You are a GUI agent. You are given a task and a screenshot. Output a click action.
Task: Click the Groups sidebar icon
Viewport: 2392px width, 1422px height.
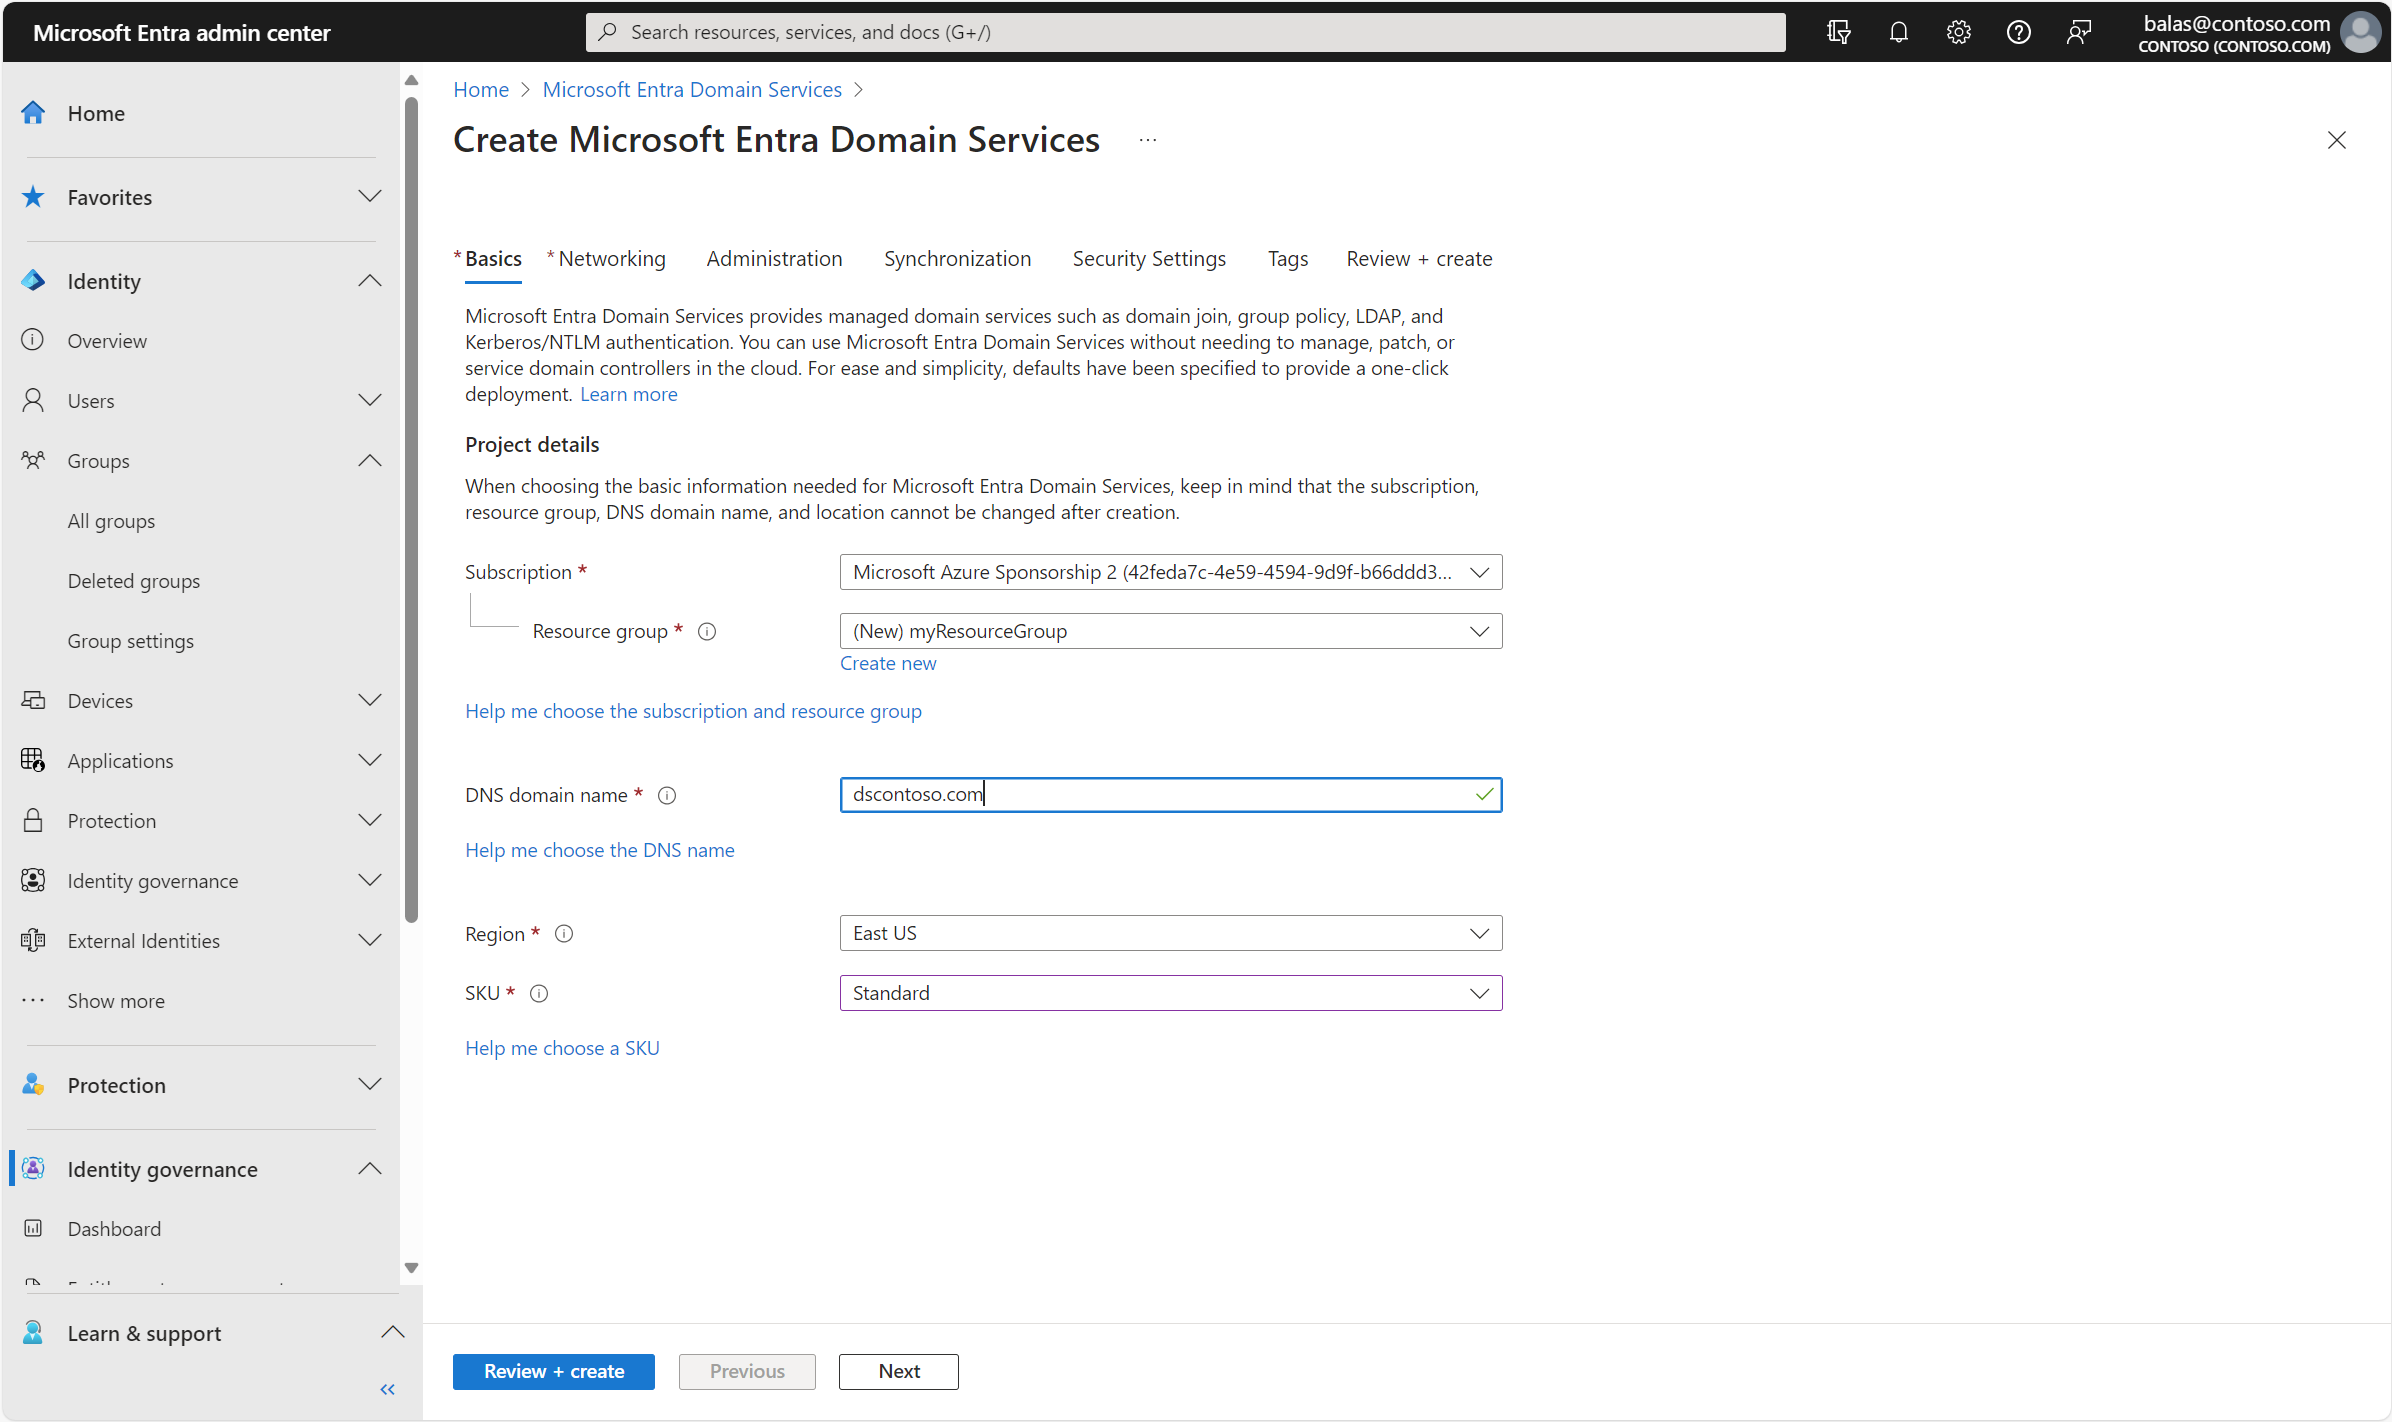(x=34, y=459)
